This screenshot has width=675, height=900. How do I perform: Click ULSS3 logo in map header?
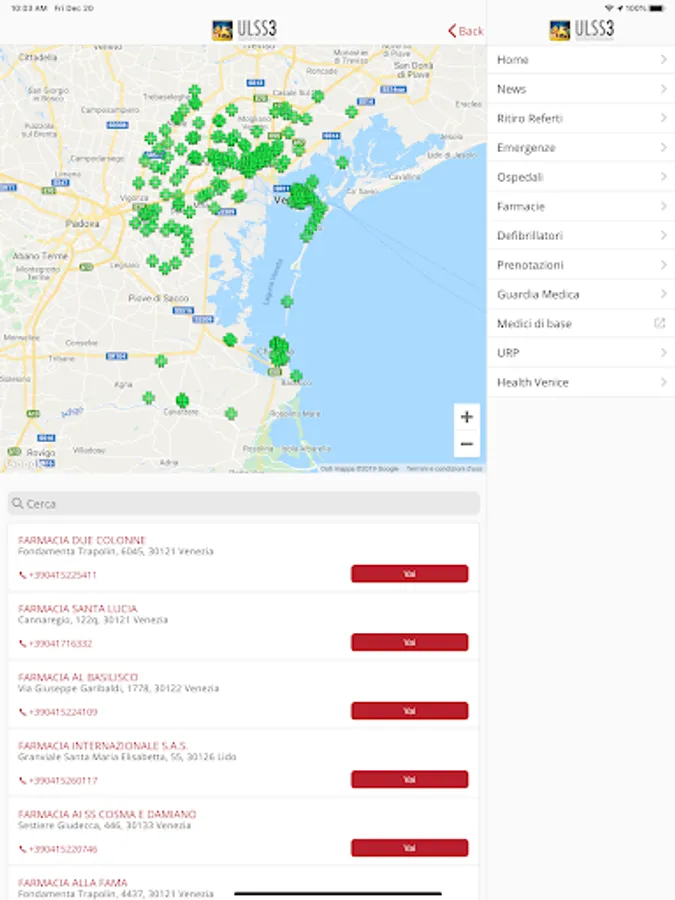tap(244, 29)
